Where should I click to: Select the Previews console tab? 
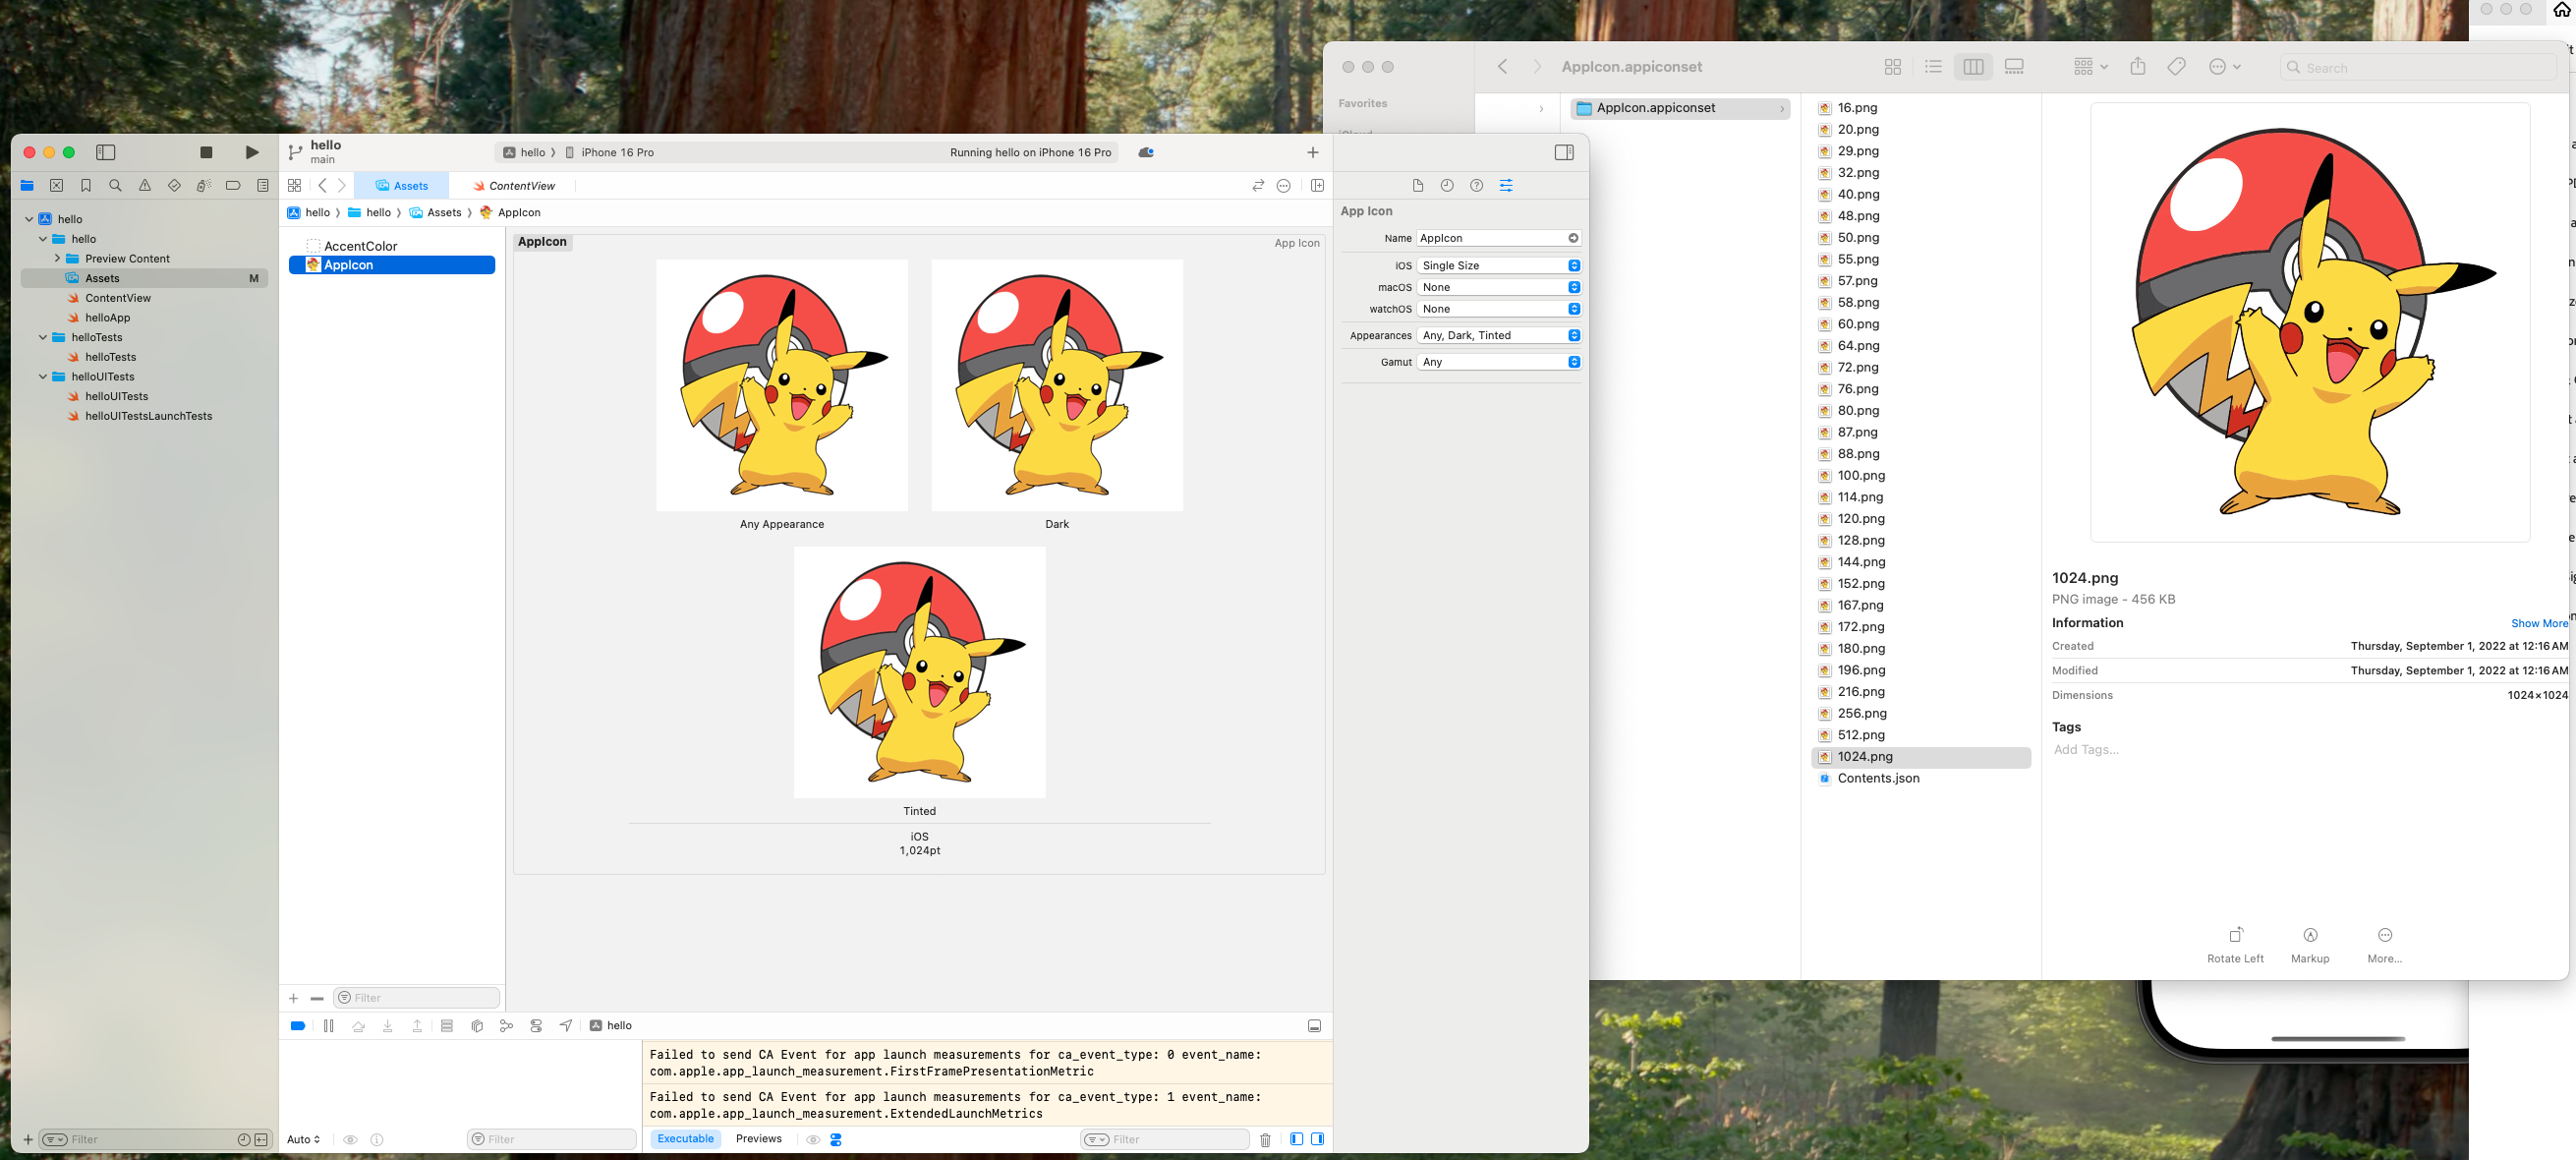(x=758, y=1139)
